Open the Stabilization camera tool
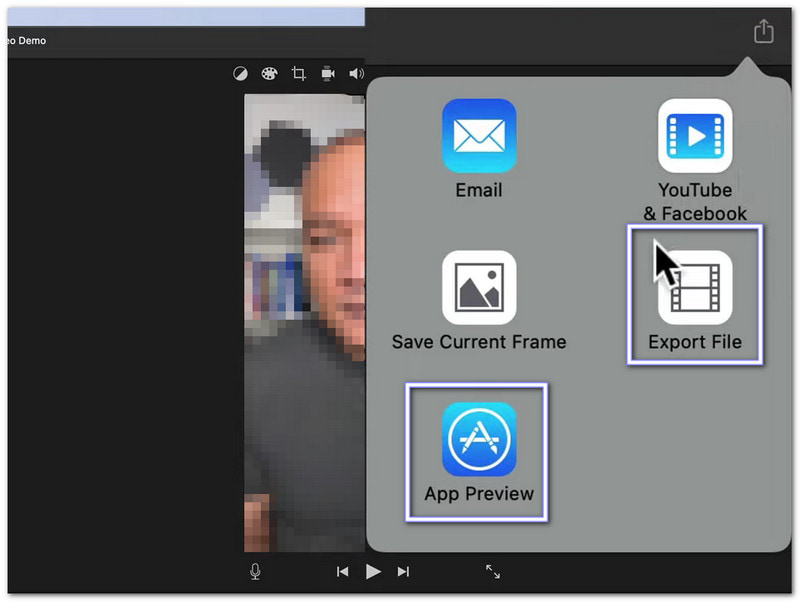The width and height of the screenshot is (800, 602). click(x=327, y=74)
